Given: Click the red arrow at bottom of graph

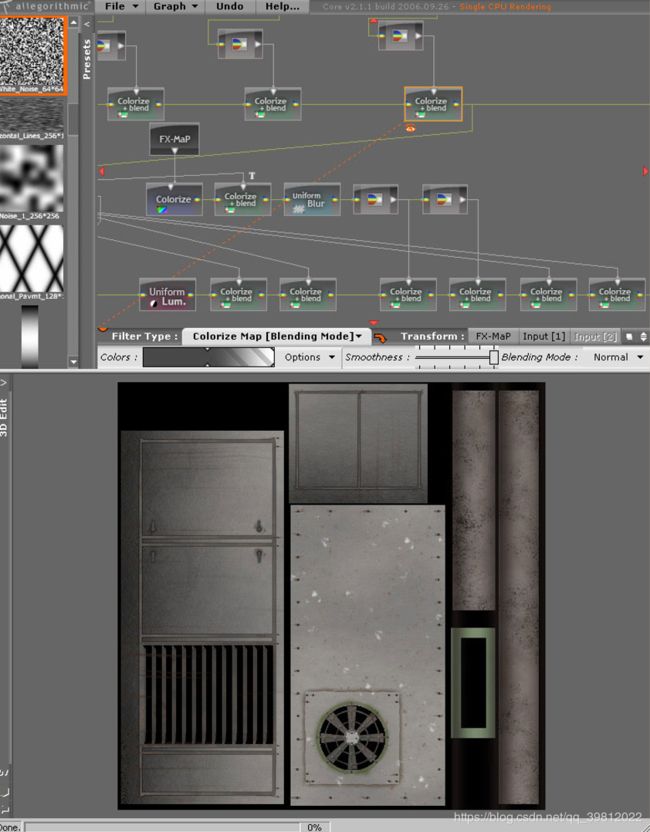Looking at the screenshot, I should pos(374,323).
